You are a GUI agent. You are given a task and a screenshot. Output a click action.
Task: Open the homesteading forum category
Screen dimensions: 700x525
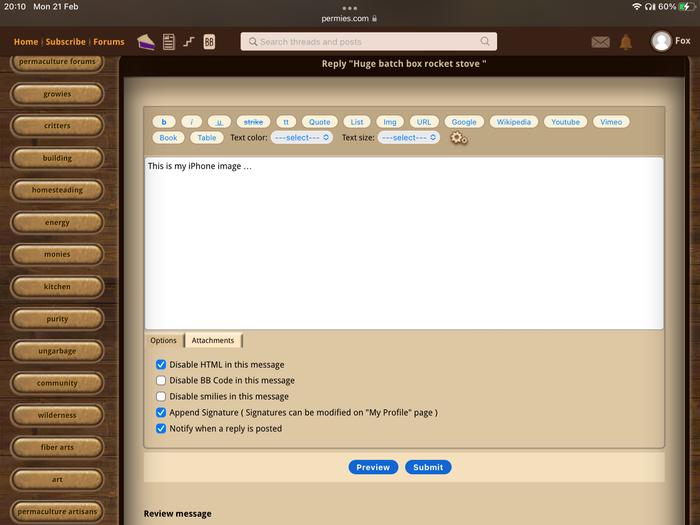(x=57, y=190)
